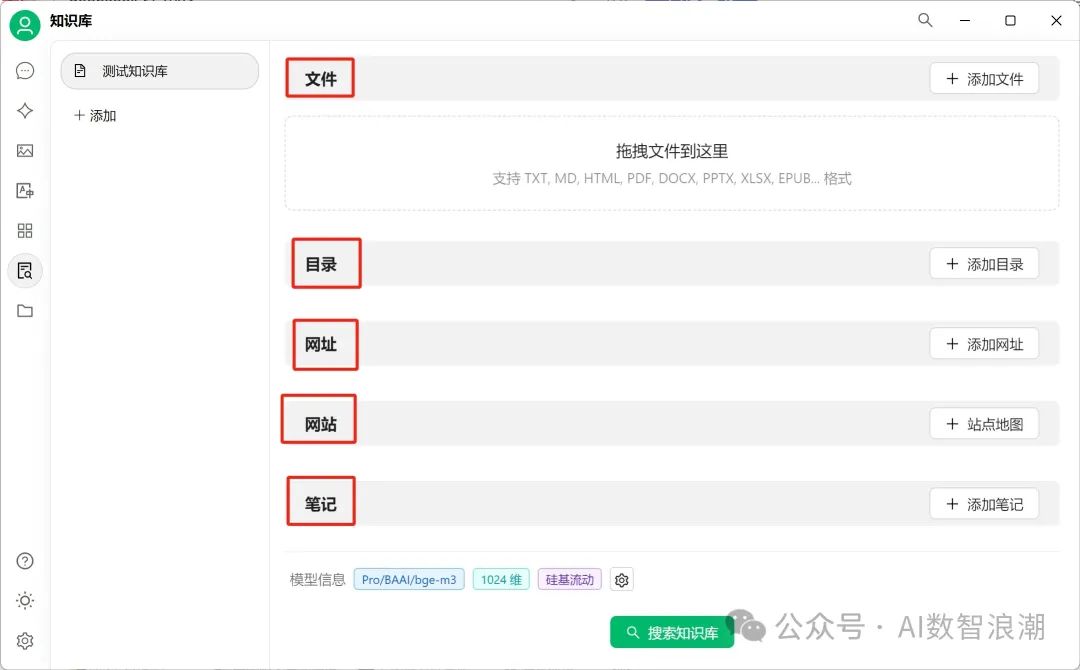The image size is (1080, 670).
Task: Click the 目录 section heading
Action: click(x=321, y=264)
